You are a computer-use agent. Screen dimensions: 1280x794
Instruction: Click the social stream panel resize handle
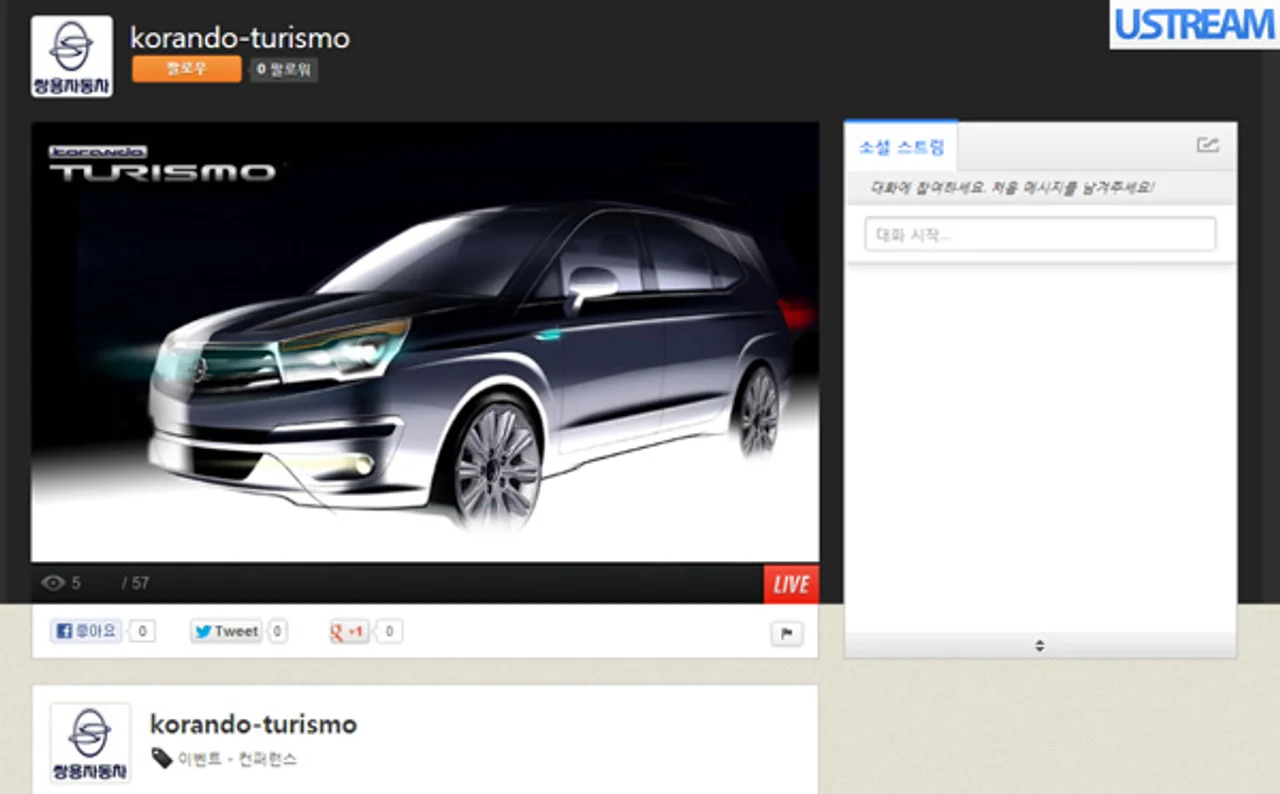[x=1040, y=646]
